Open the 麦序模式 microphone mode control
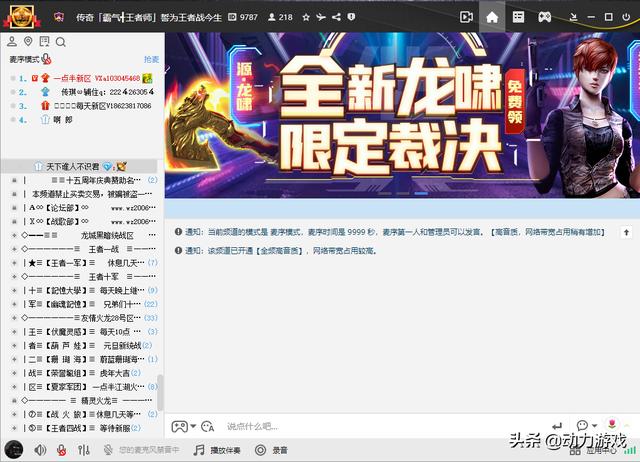The height and width of the screenshot is (462, 640). point(31,59)
